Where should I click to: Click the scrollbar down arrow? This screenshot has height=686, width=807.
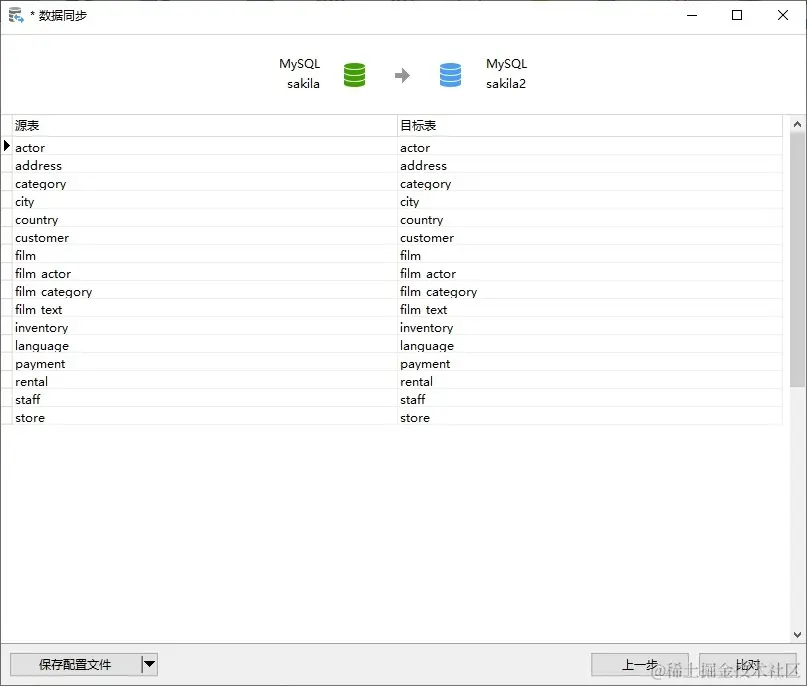797,635
